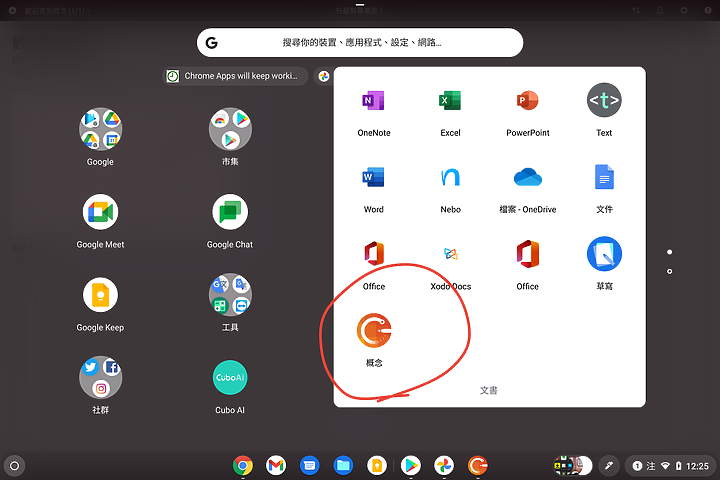Open the Chrome Apps suggestion chip

(x=236, y=76)
